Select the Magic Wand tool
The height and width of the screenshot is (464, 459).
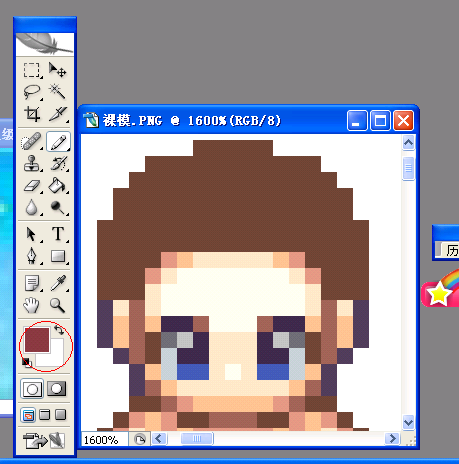click(57, 92)
